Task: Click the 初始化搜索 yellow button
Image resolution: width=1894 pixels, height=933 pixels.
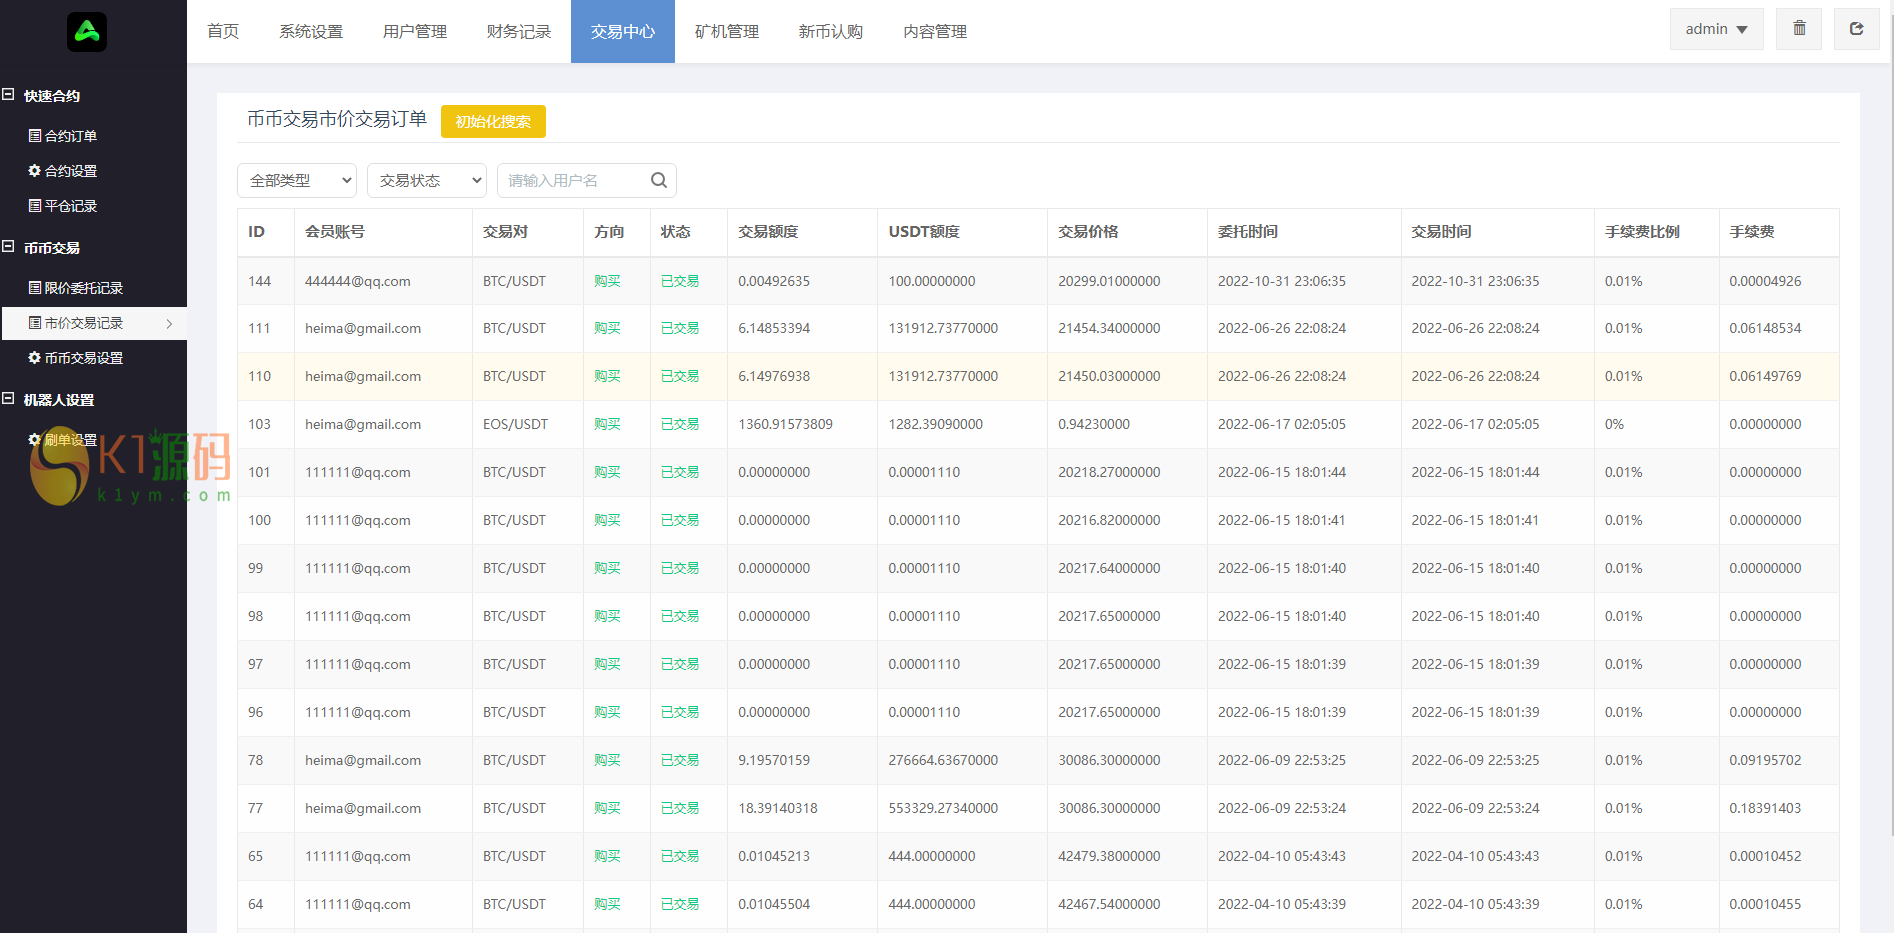Action: tap(493, 121)
